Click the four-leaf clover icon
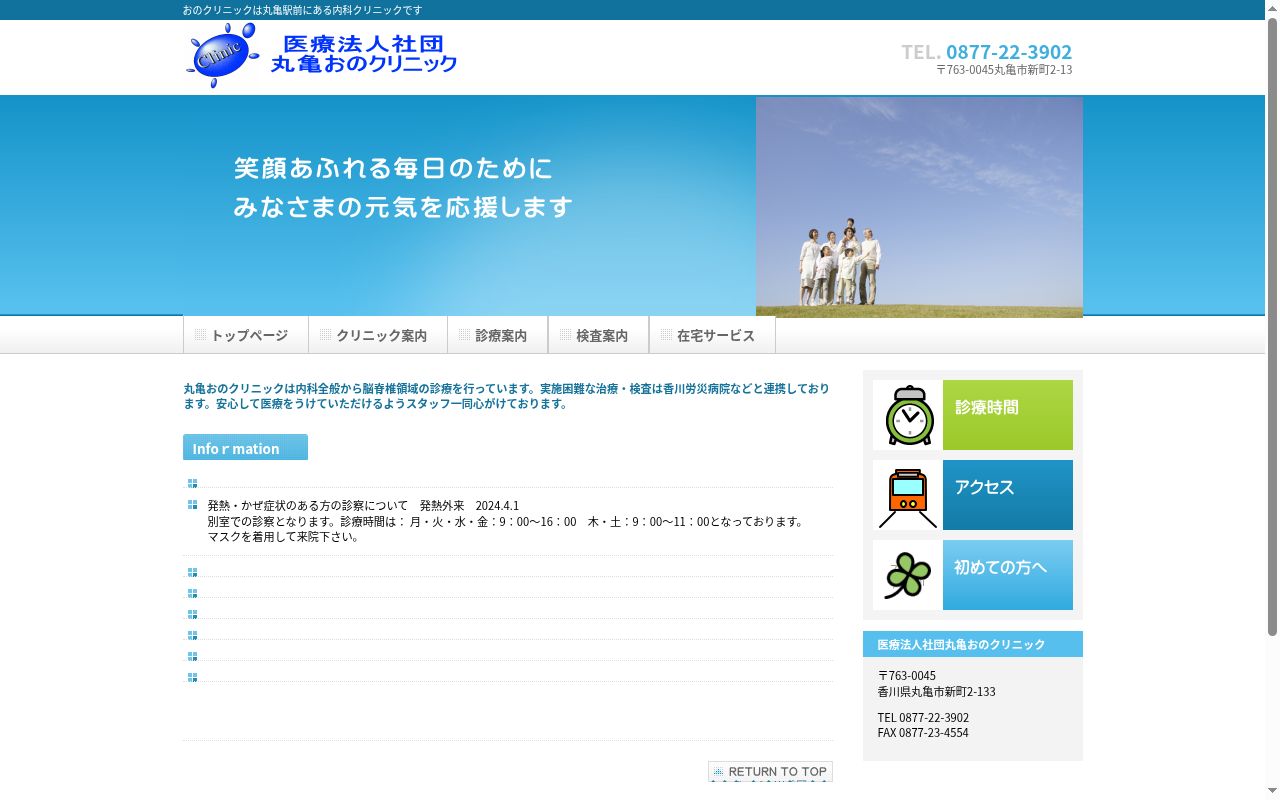 click(x=908, y=575)
